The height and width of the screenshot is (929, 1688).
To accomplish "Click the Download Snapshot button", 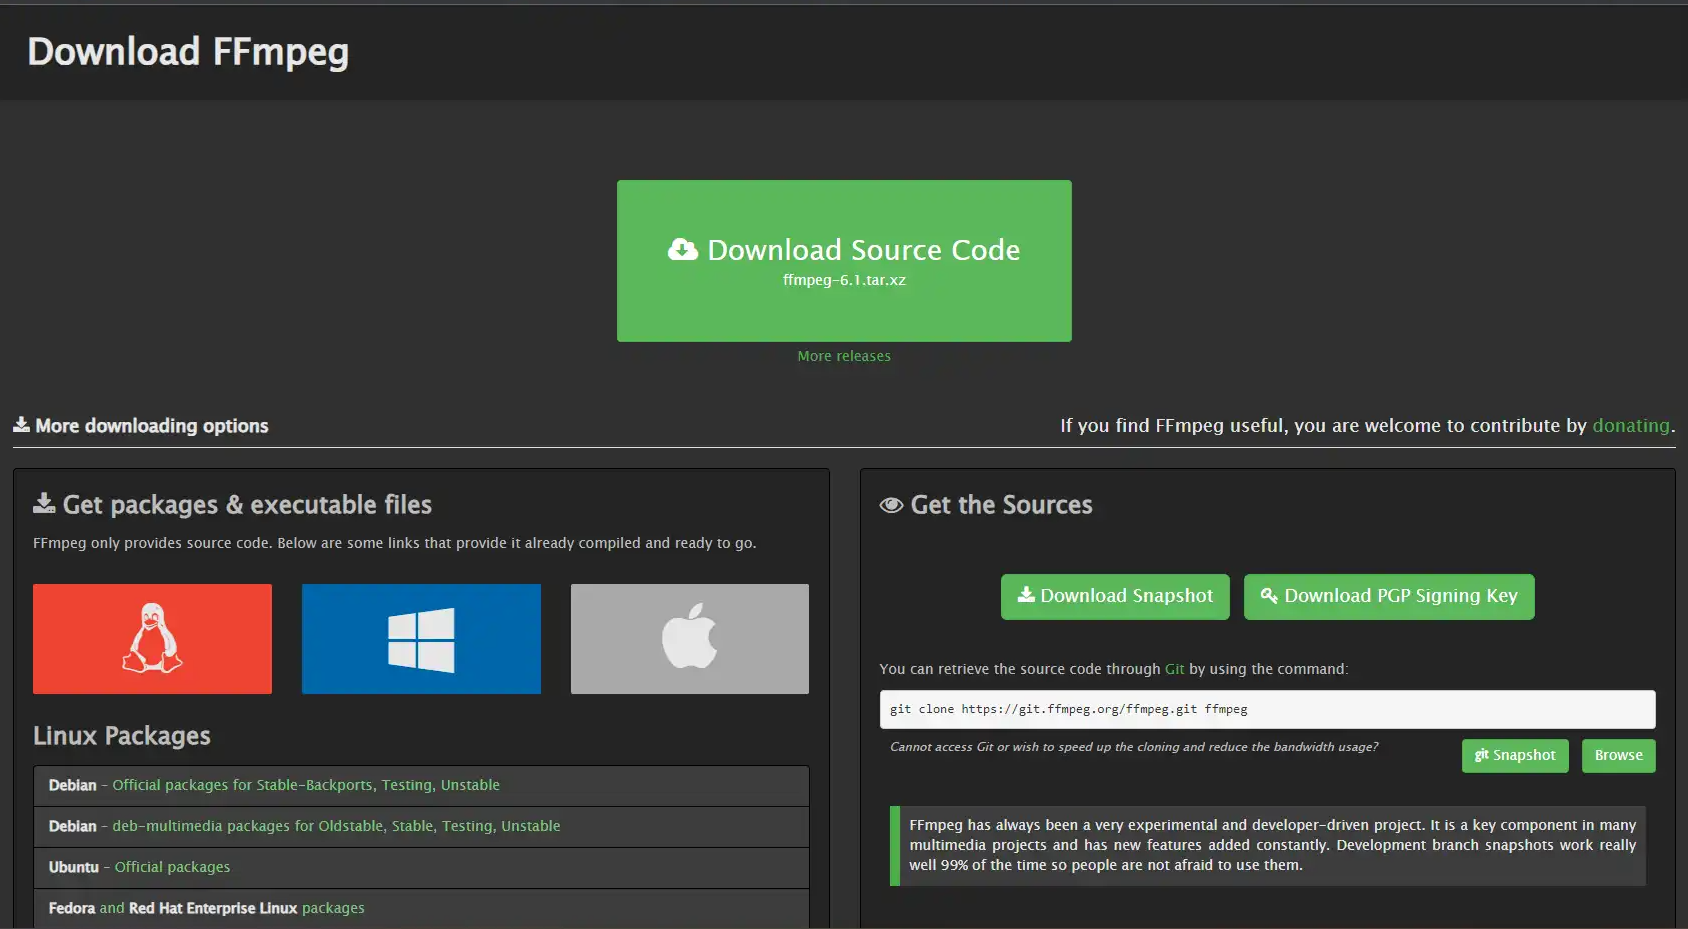I will pyautogui.click(x=1115, y=597).
